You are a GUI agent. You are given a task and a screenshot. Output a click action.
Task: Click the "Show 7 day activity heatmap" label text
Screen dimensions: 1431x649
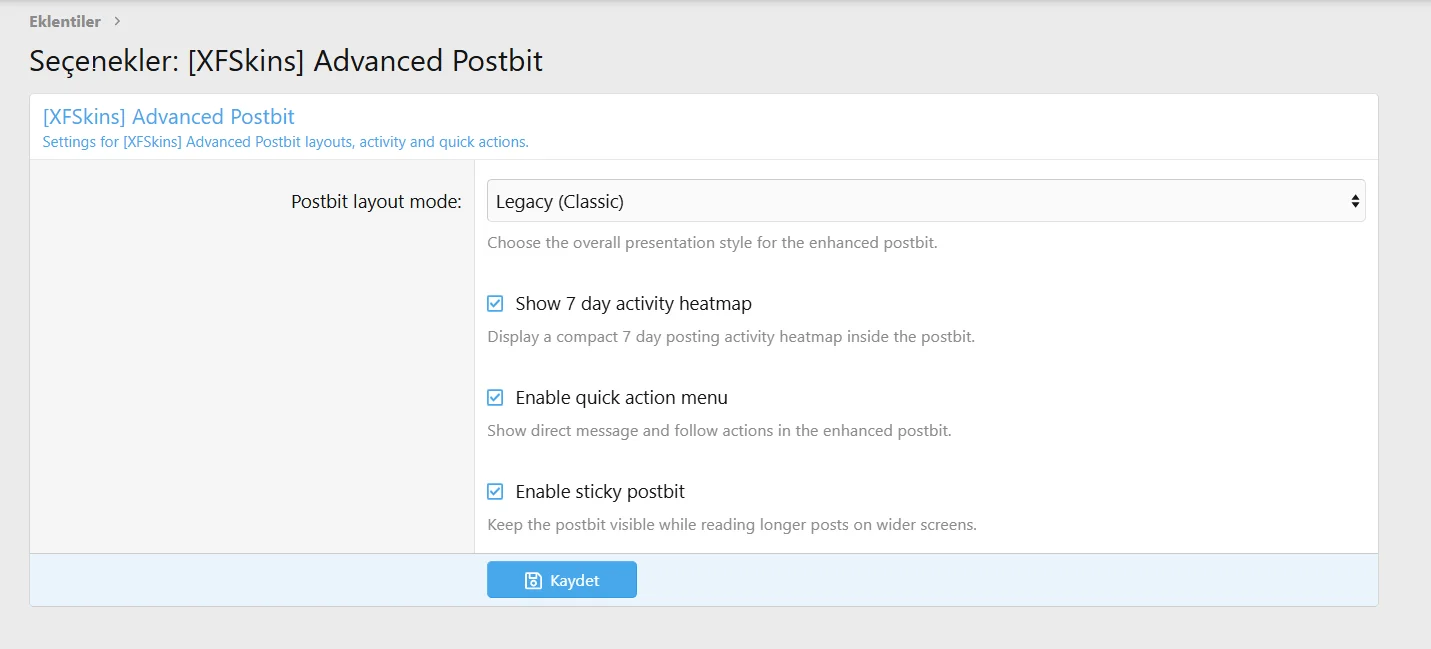tap(634, 303)
